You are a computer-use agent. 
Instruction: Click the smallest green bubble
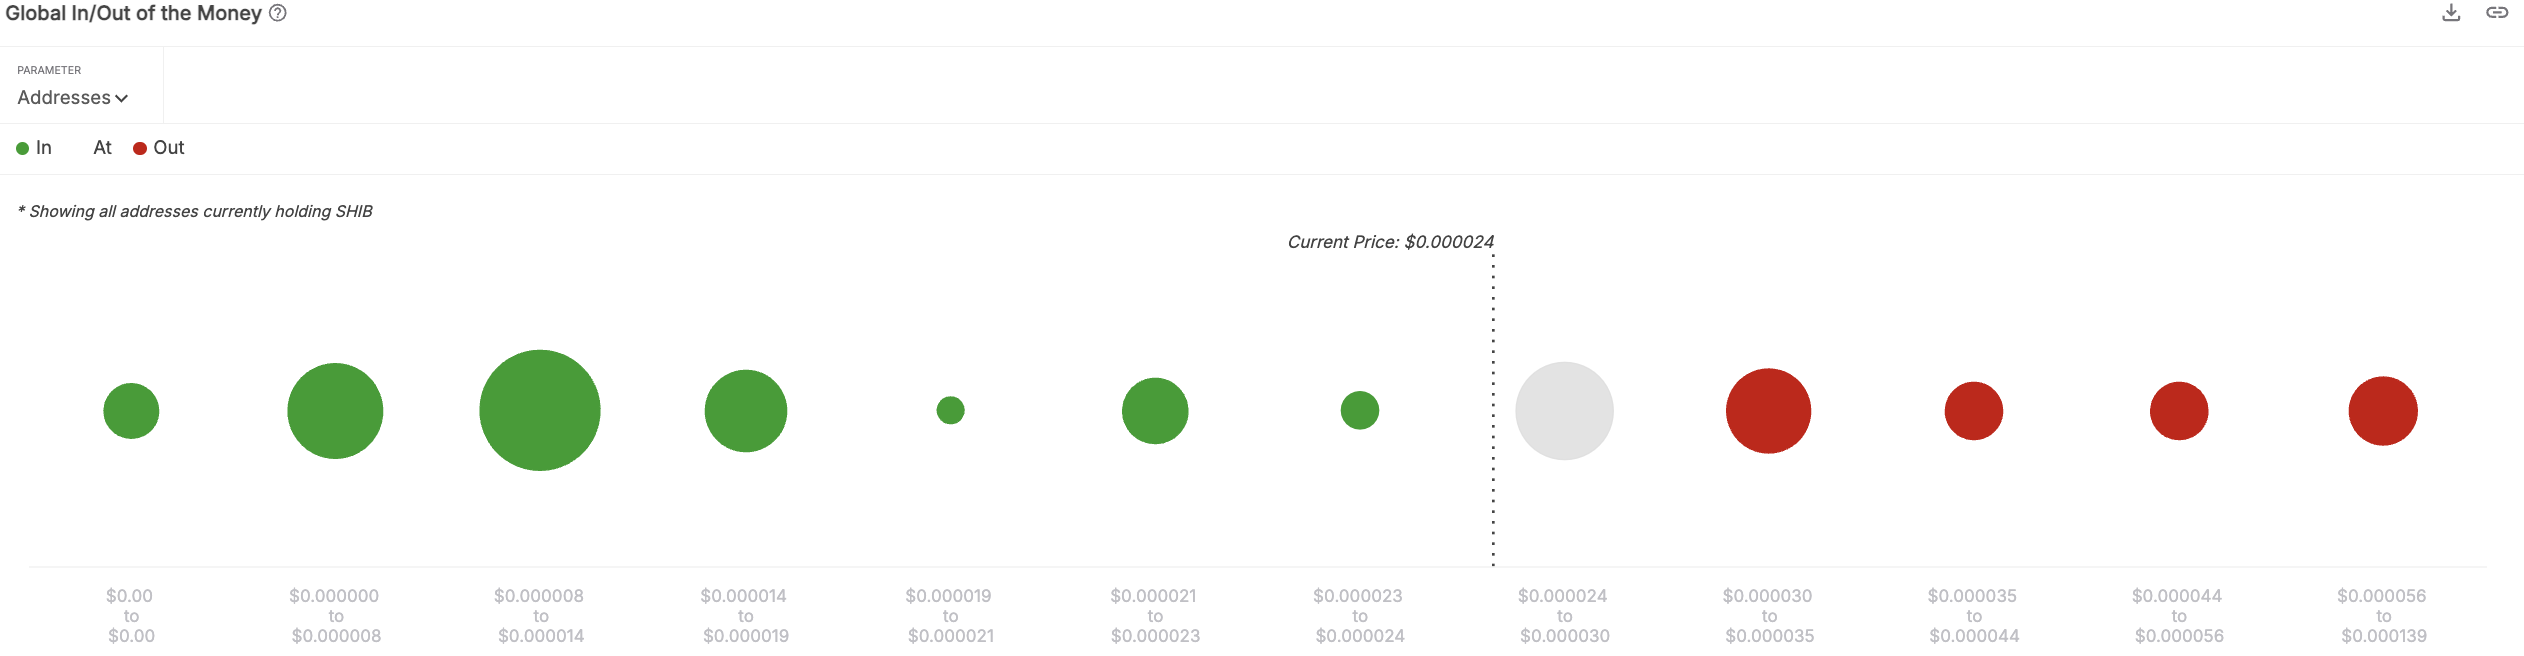(x=950, y=410)
